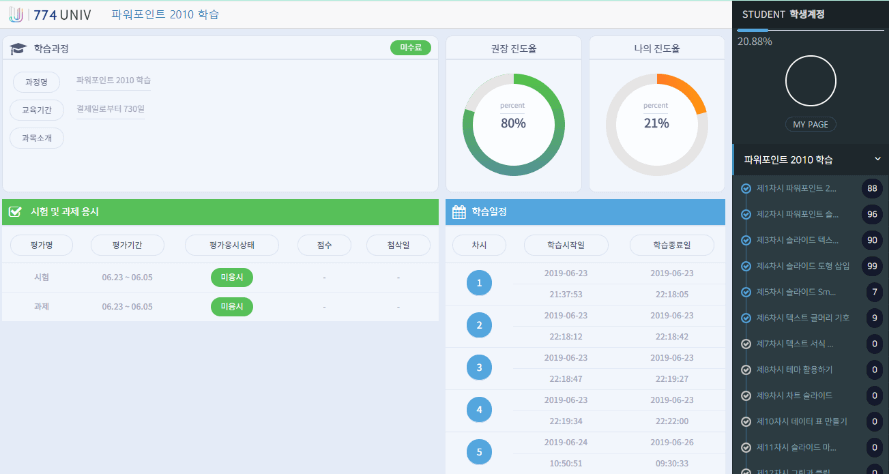Open the 과목소개 details button
Image resolution: width=889 pixels, height=474 pixels.
coord(37,138)
